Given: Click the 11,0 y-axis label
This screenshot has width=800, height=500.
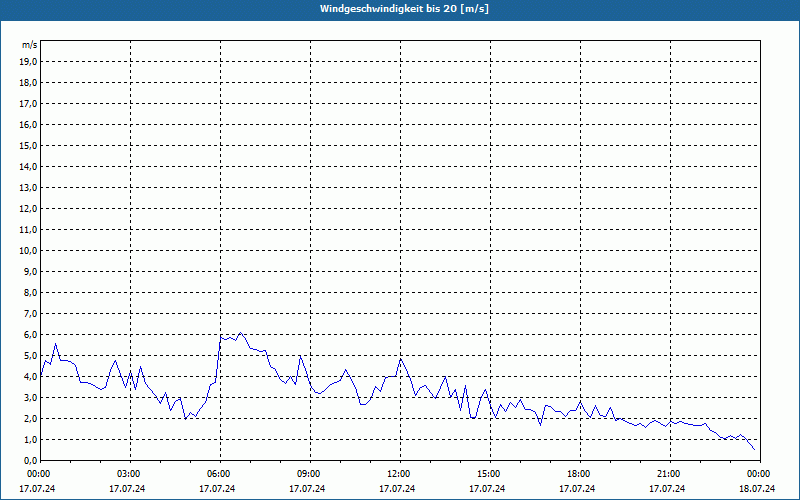Looking at the screenshot, I should (x=28, y=230).
